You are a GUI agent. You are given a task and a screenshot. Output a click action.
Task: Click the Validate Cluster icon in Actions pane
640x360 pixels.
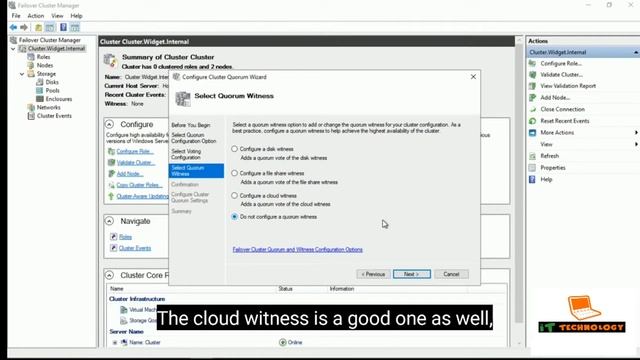pyautogui.click(x=532, y=75)
